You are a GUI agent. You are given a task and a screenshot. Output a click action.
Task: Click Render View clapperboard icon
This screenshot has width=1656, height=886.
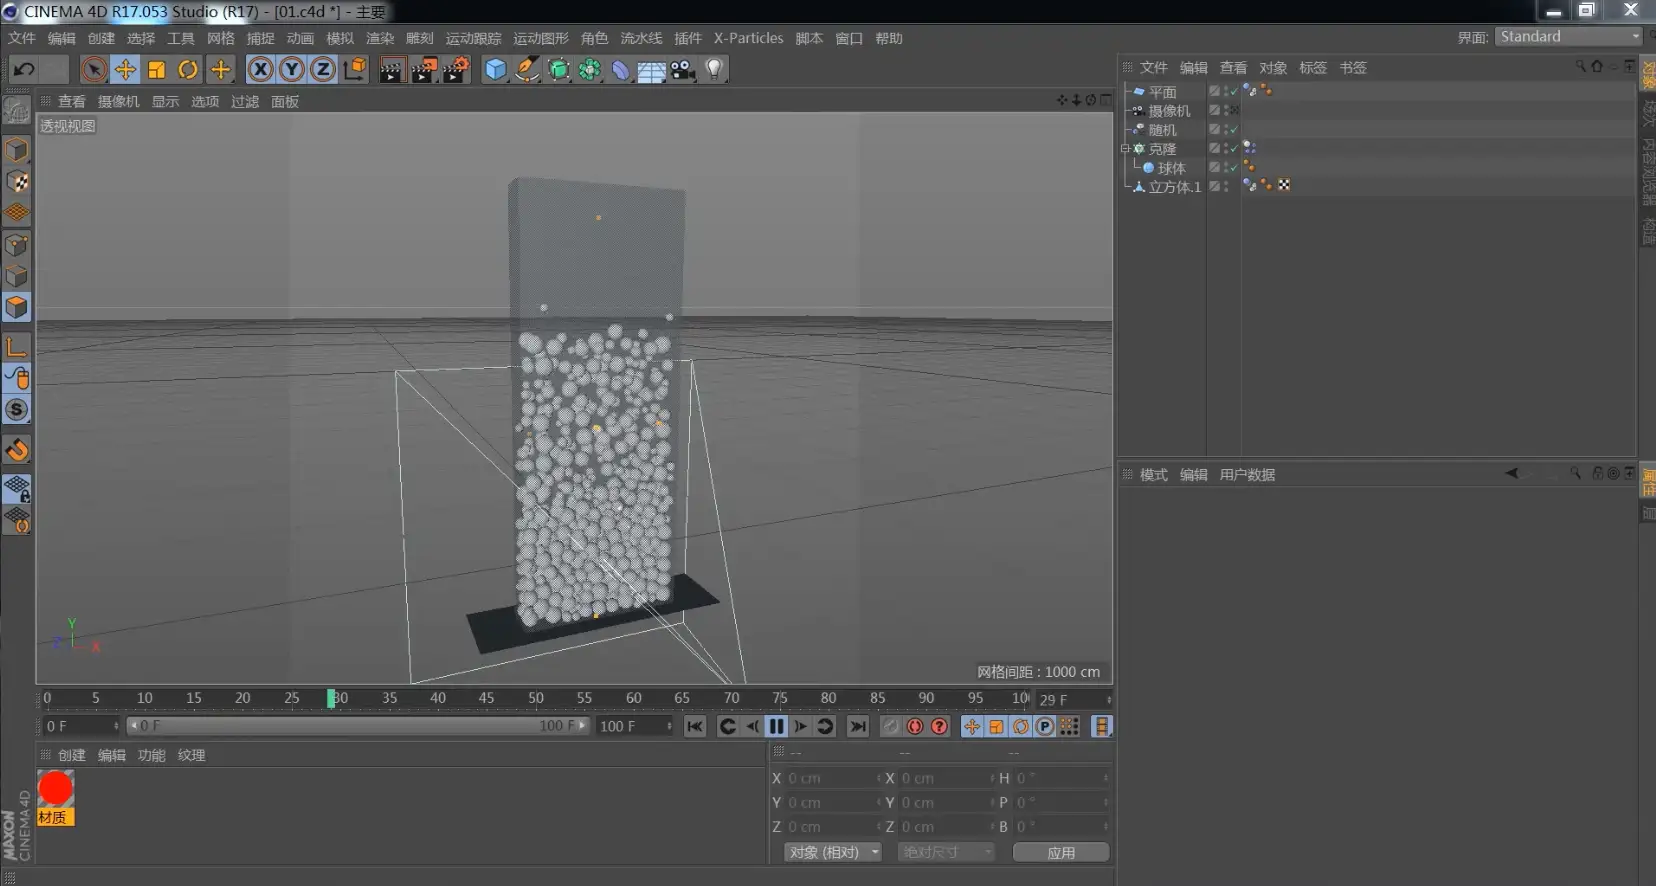pos(392,69)
